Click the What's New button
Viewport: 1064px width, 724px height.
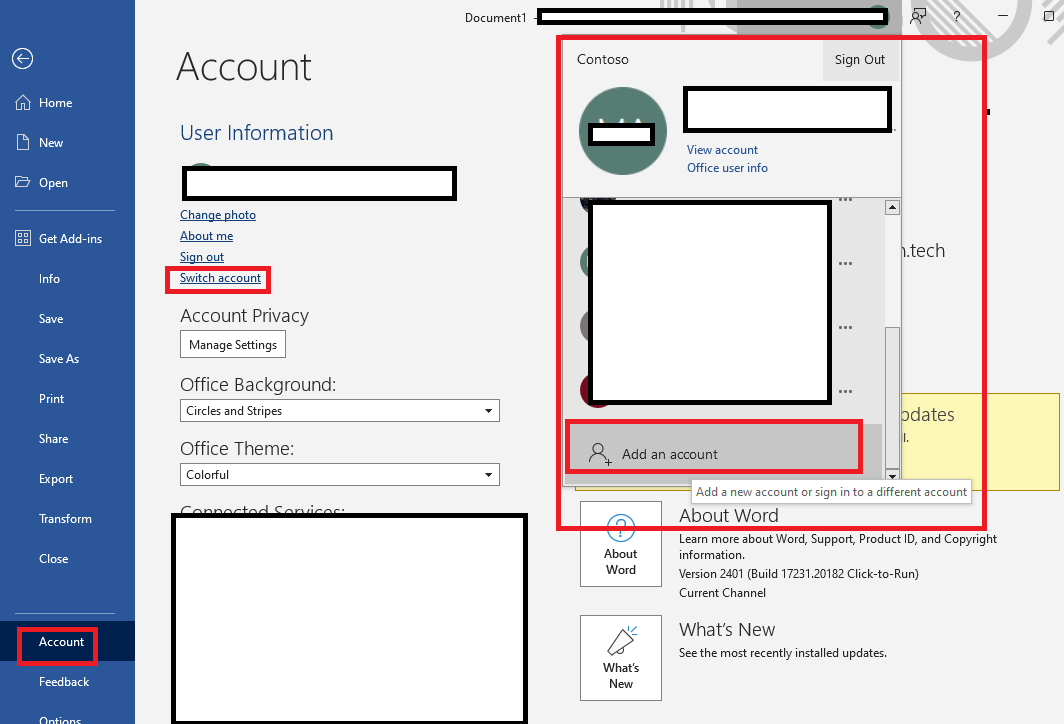620,658
